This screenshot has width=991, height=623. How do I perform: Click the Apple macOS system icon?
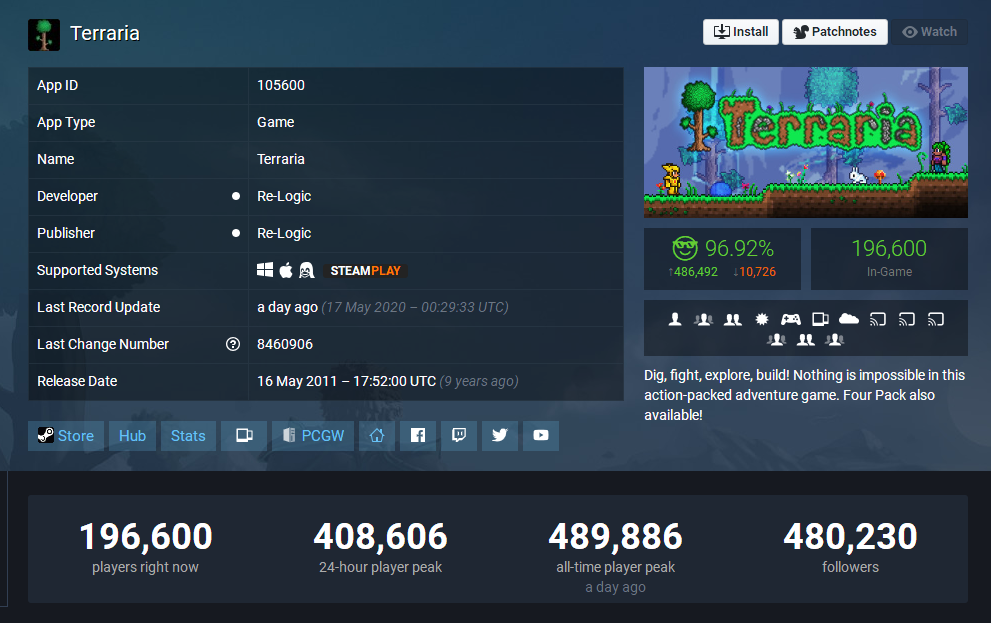286,270
